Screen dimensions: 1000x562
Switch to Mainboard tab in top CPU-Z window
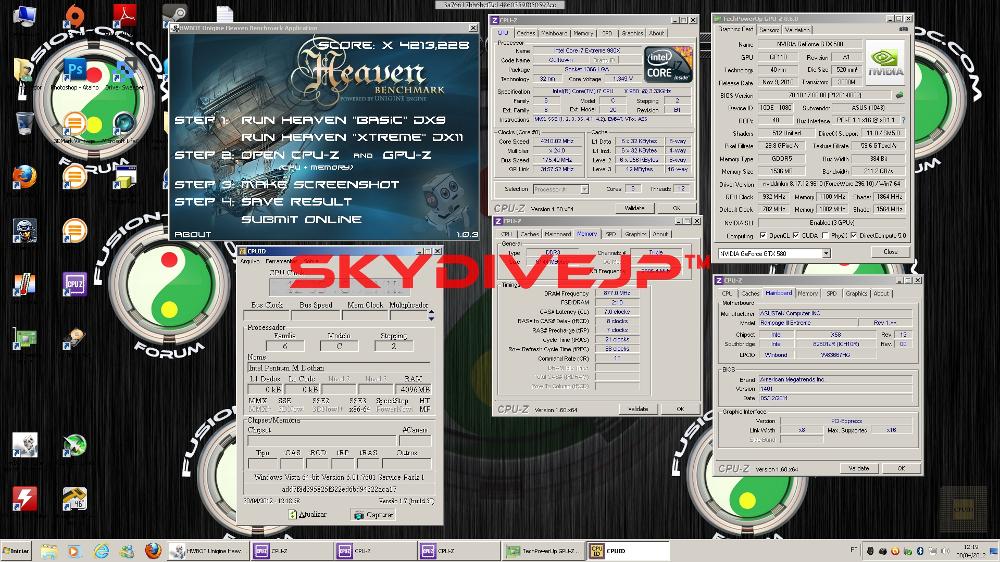(x=554, y=33)
